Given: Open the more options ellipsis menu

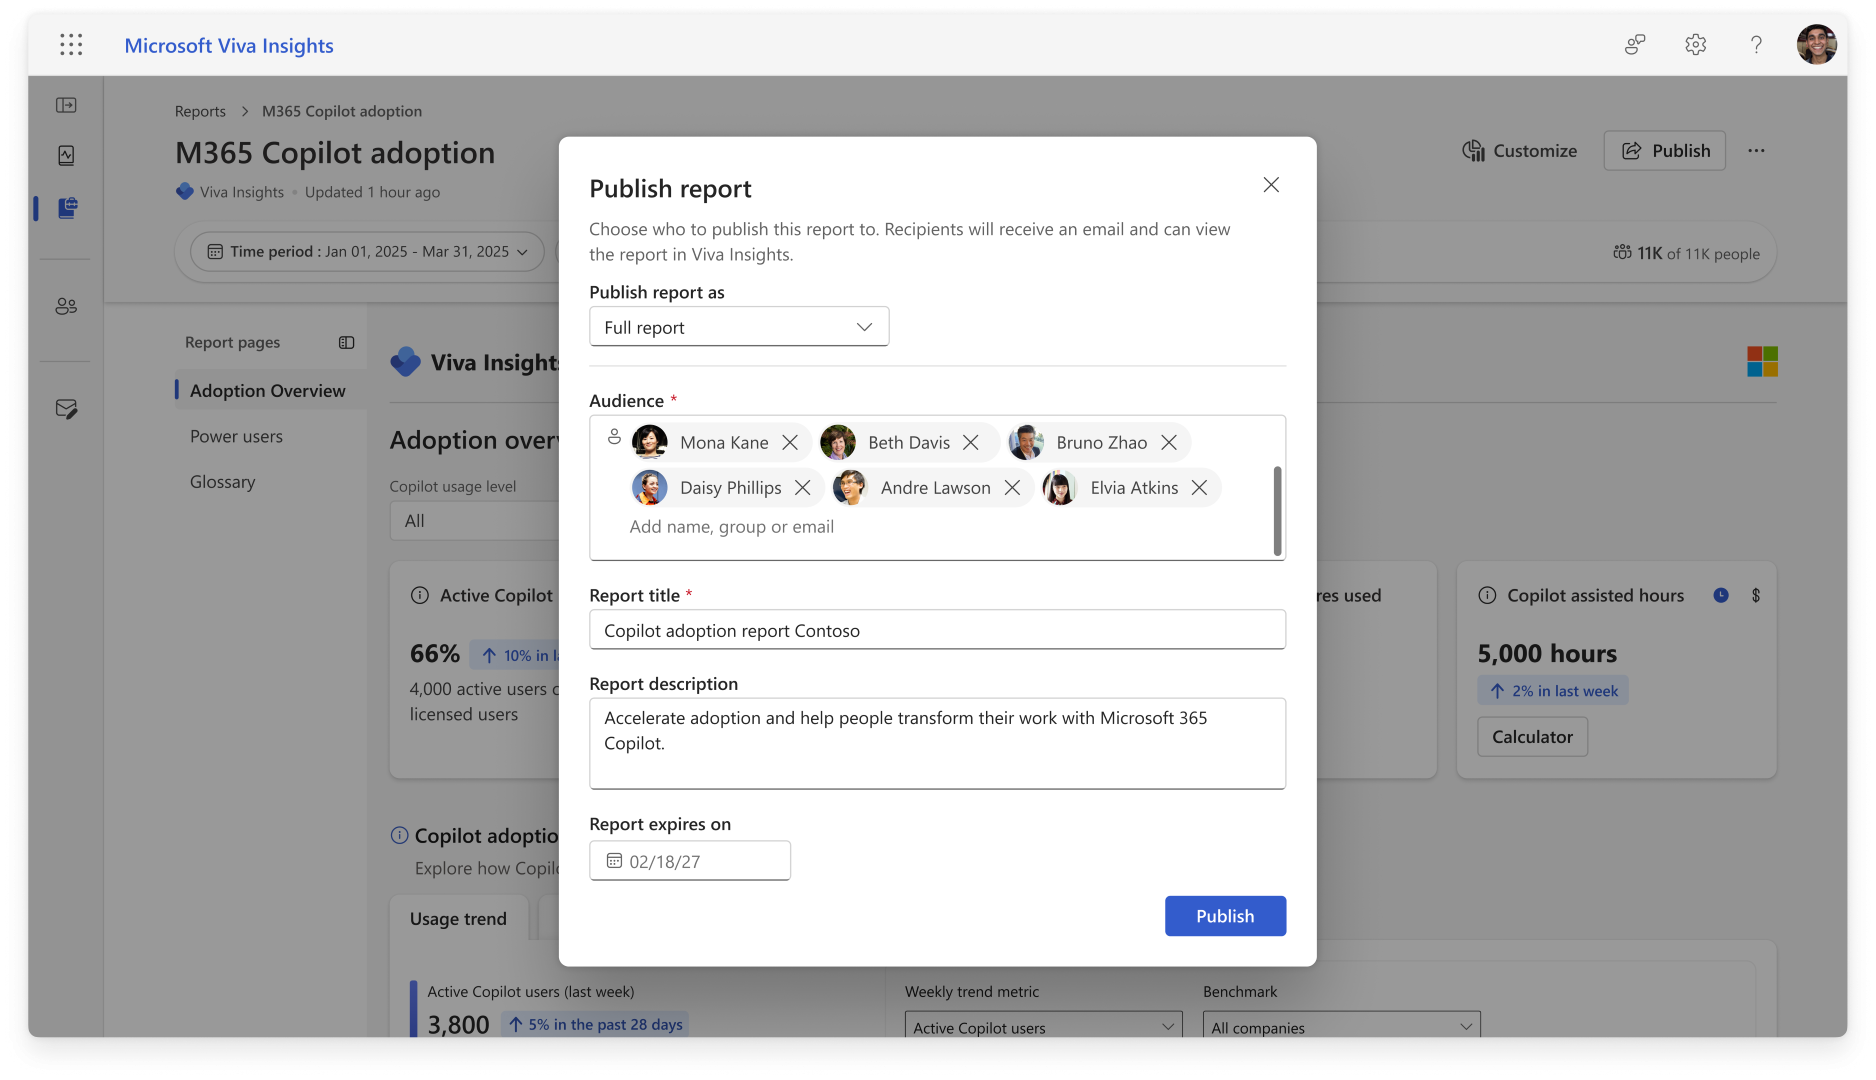Looking at the screenshot, I should [x=1756, y=151].
